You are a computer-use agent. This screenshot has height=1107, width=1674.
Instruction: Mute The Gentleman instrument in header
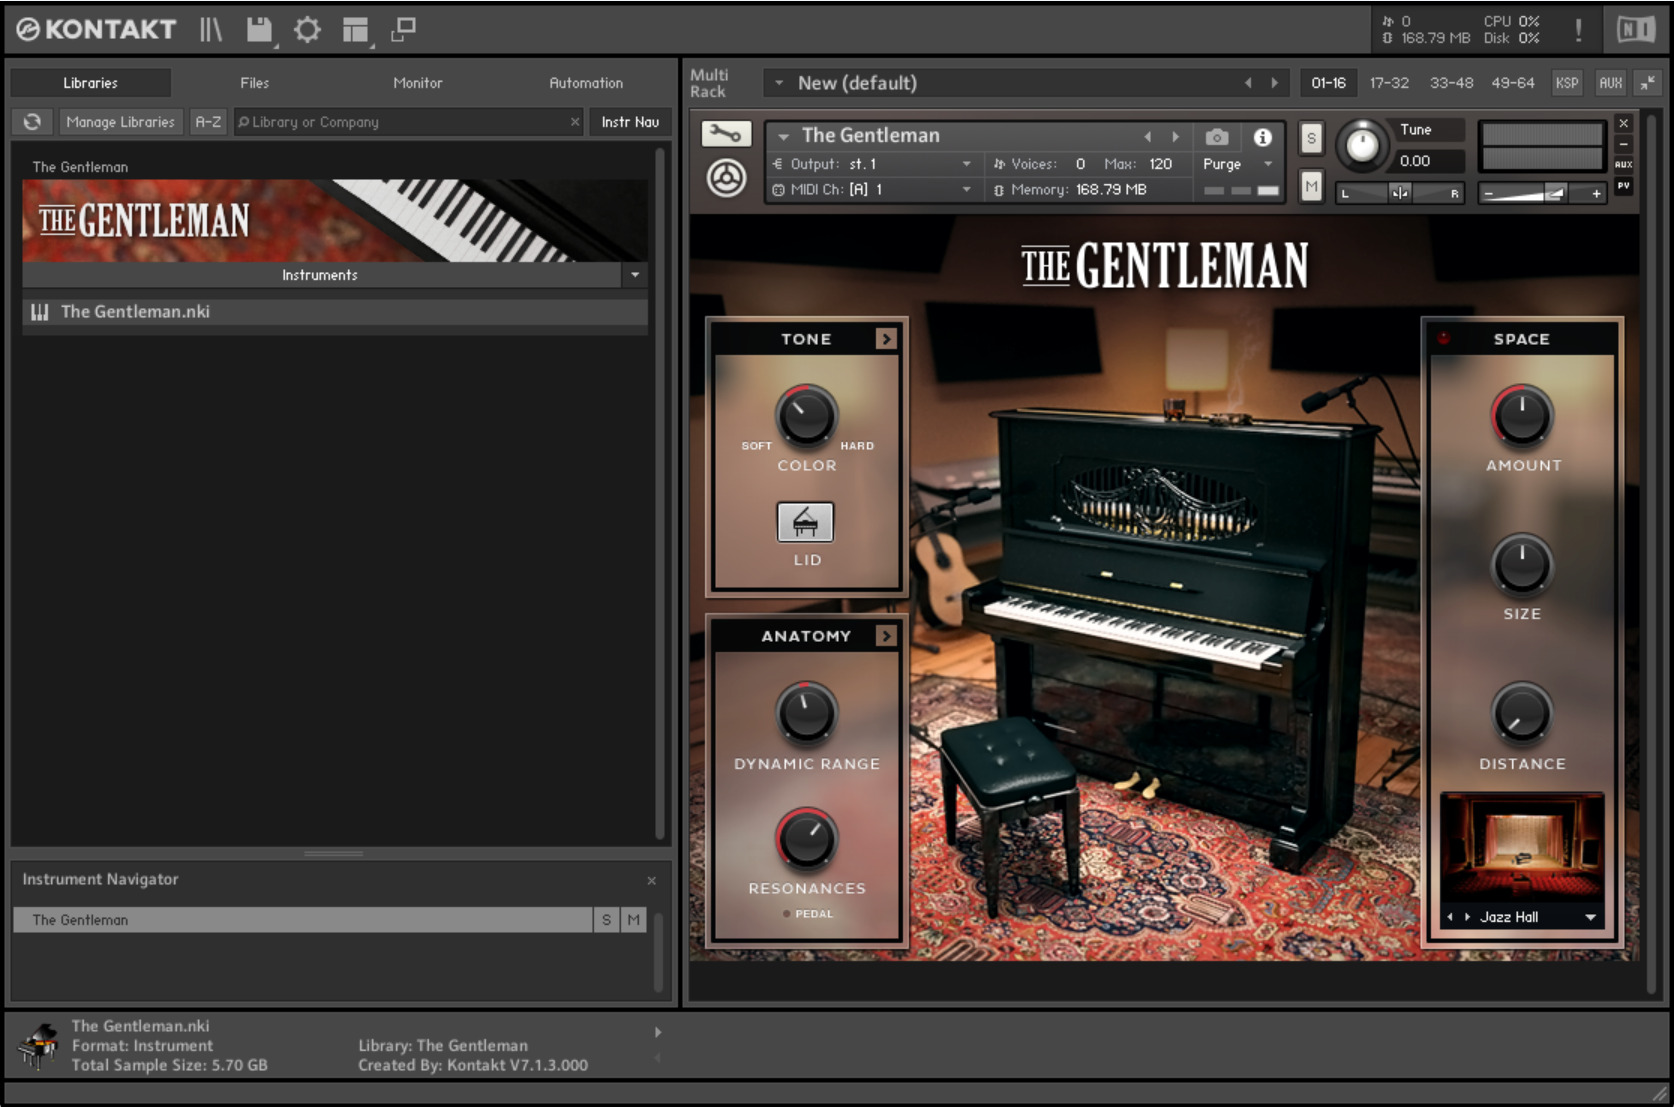click(x=1311, y=186)
